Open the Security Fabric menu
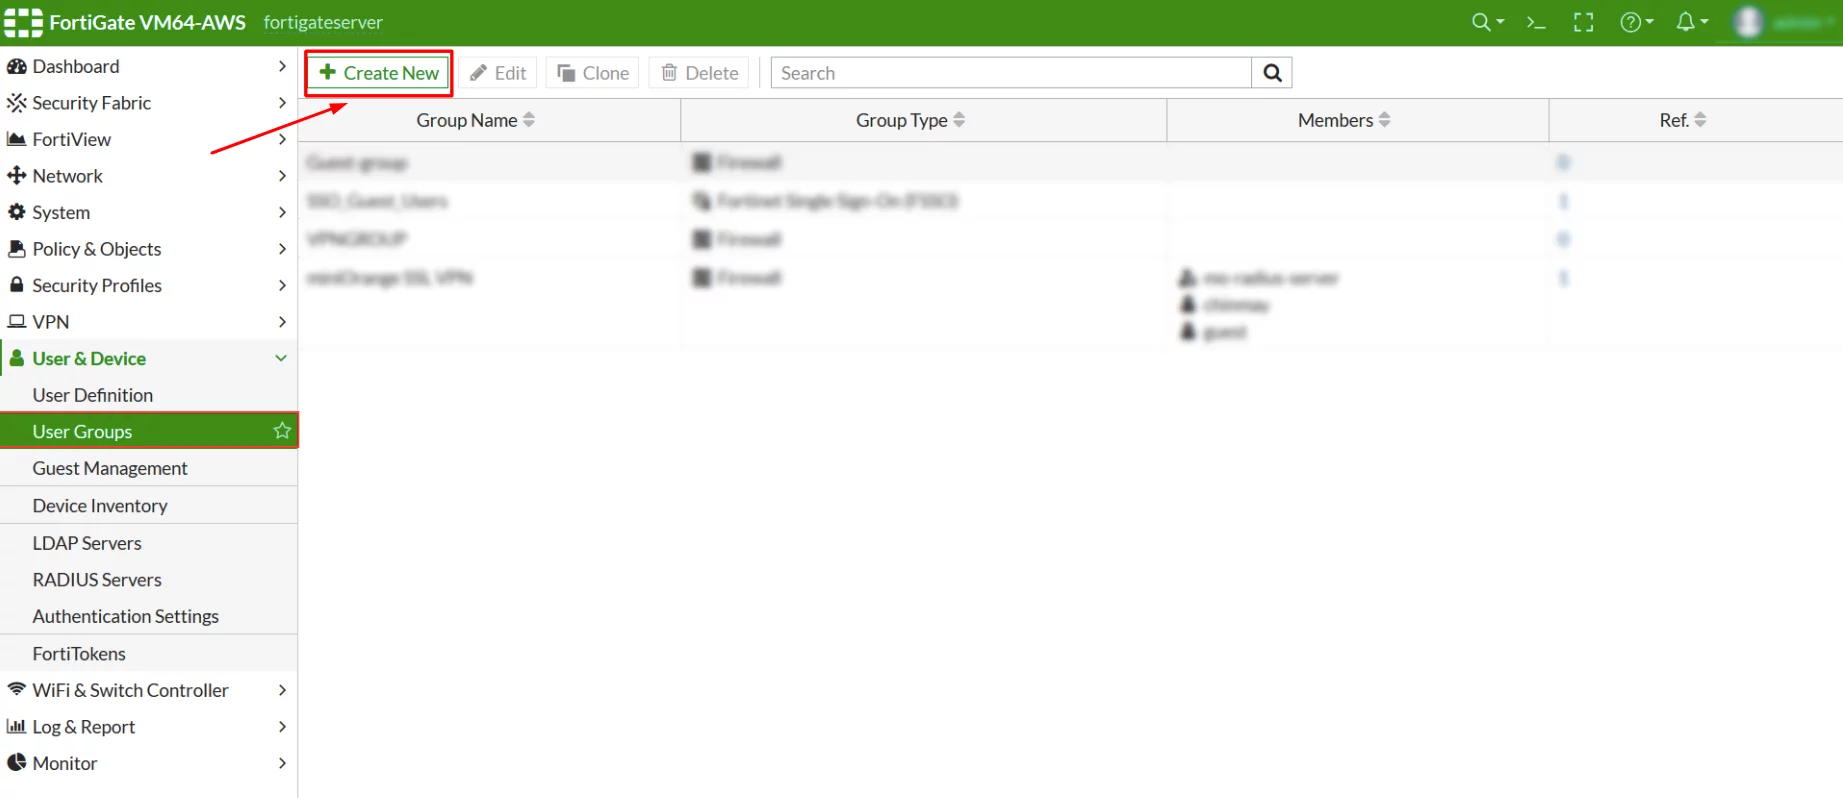 148,103
